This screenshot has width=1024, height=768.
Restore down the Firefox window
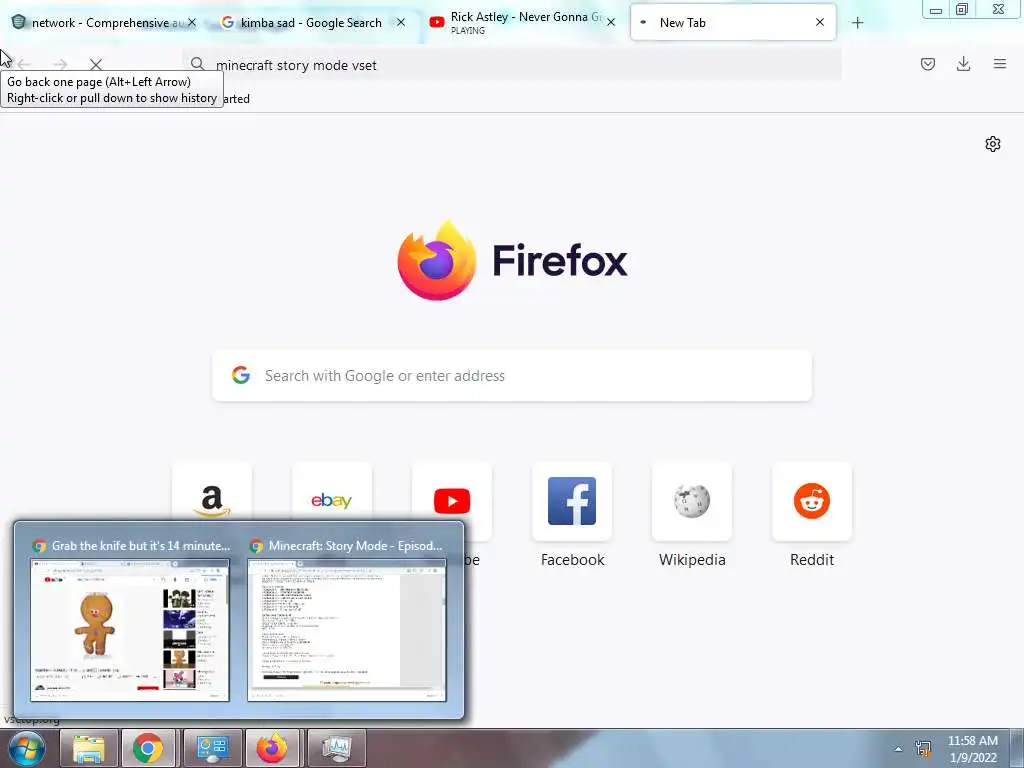(962, 10)
